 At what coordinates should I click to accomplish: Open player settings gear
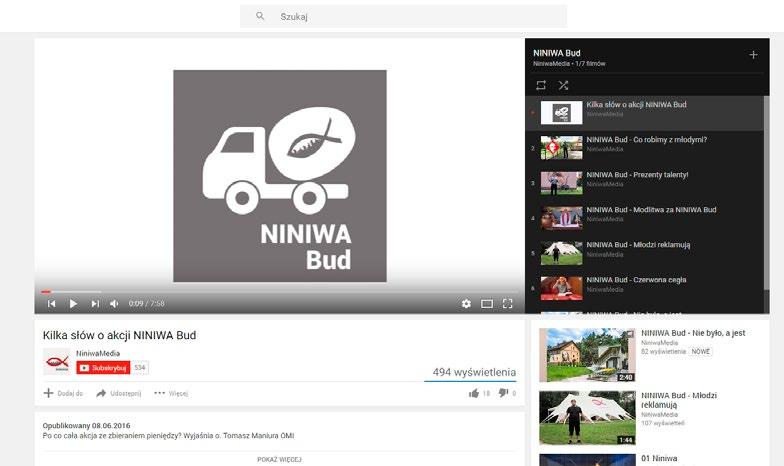pos(466,304)
